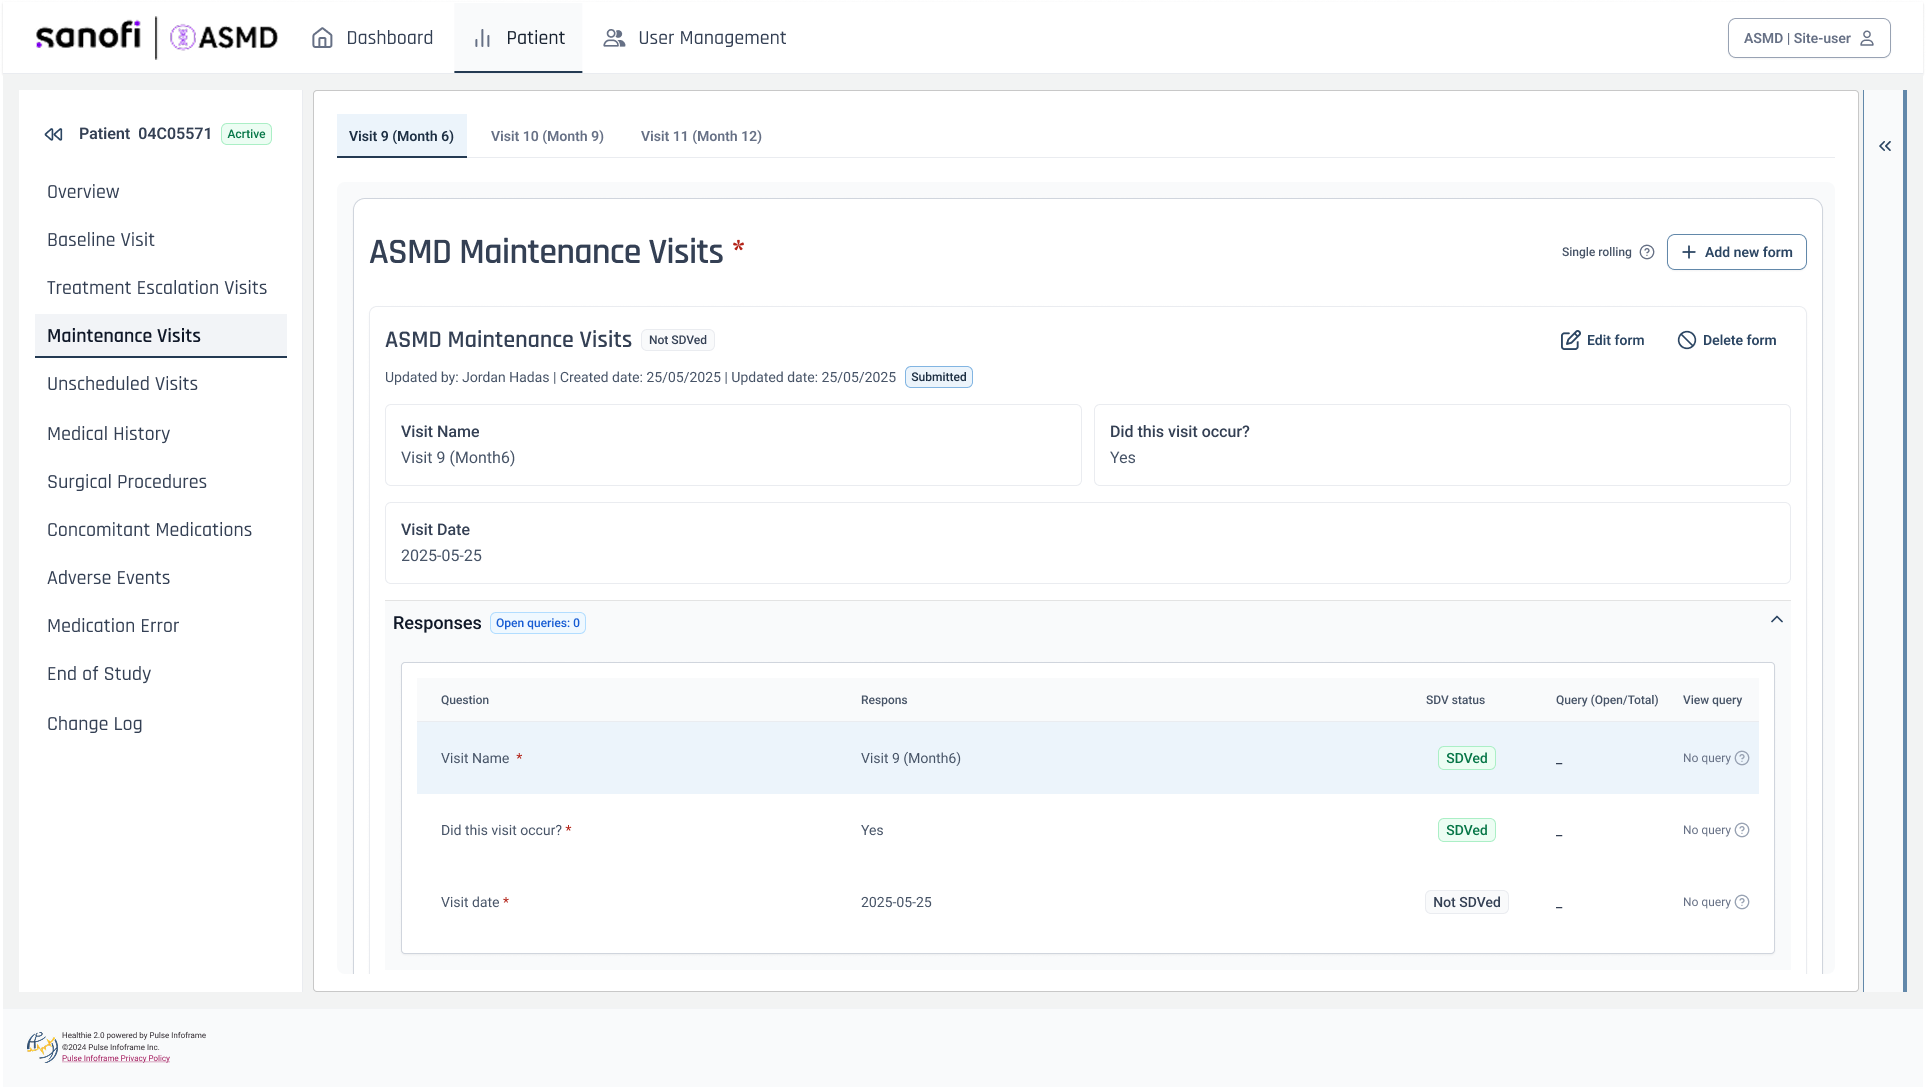This screenshot has width=1926, height=1087.
Task: Open Medical History in sidebar
Action: click(108, 434)
